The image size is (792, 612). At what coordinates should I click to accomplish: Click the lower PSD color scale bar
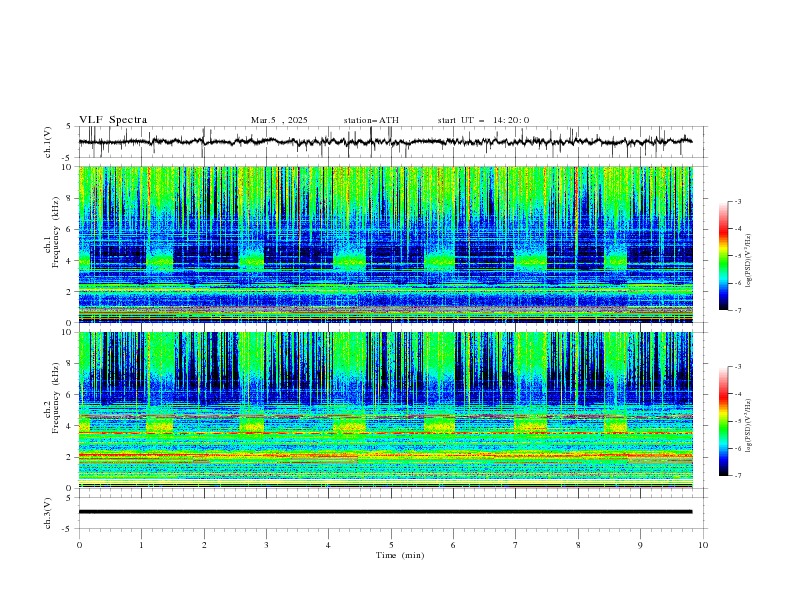click(724, 421)
